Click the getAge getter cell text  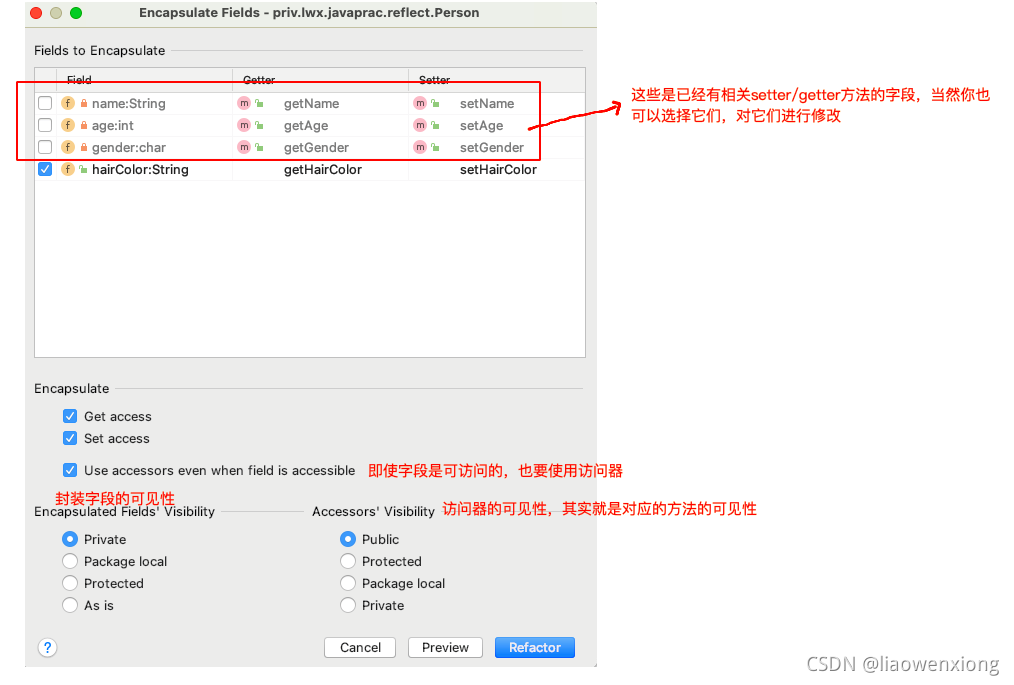click(x=306, y=125)
